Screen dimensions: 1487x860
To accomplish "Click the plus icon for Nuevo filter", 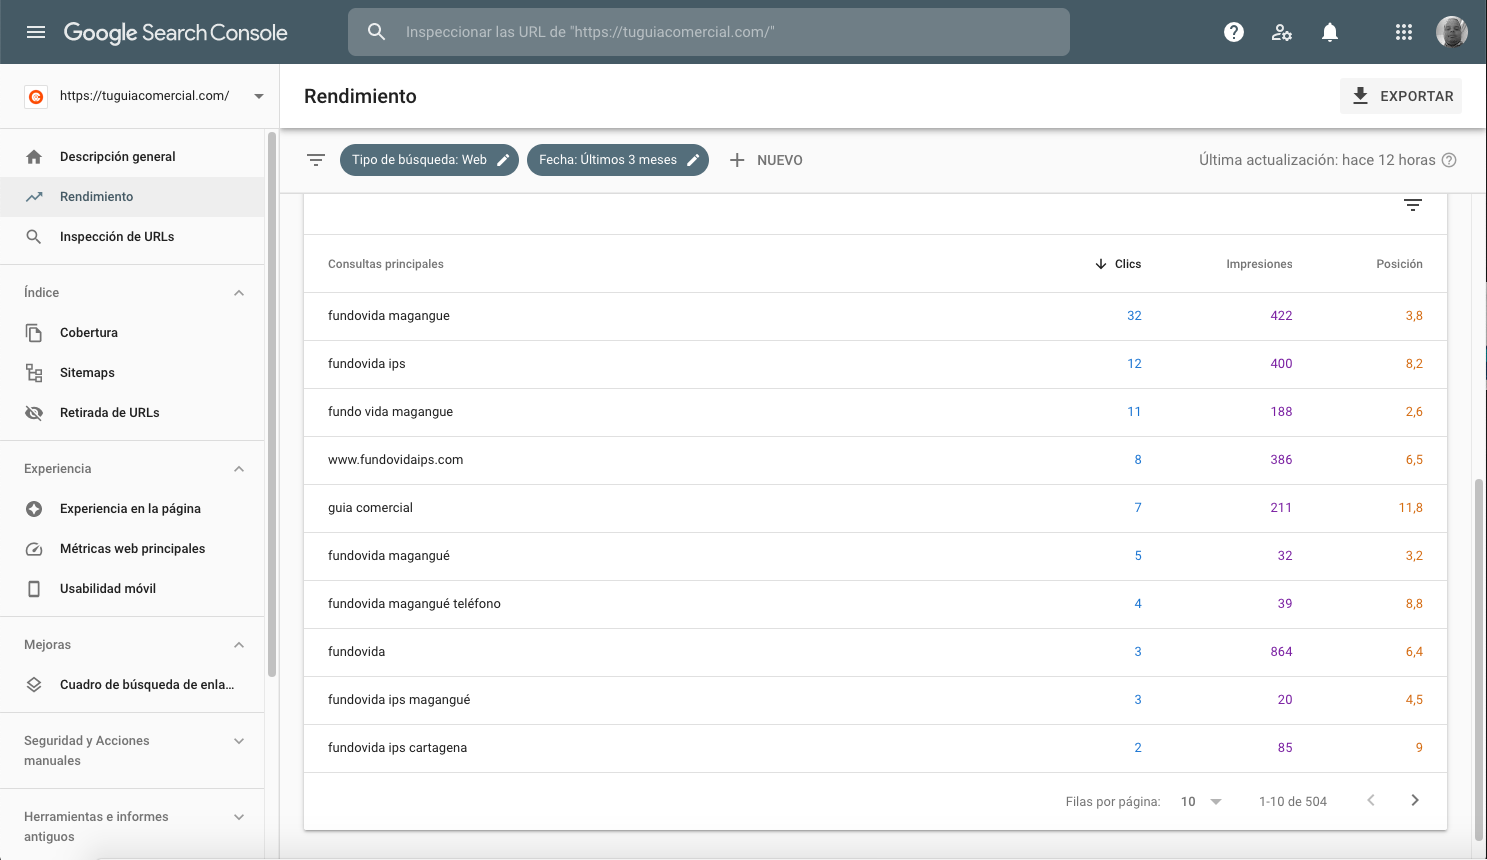I will 737,160.
